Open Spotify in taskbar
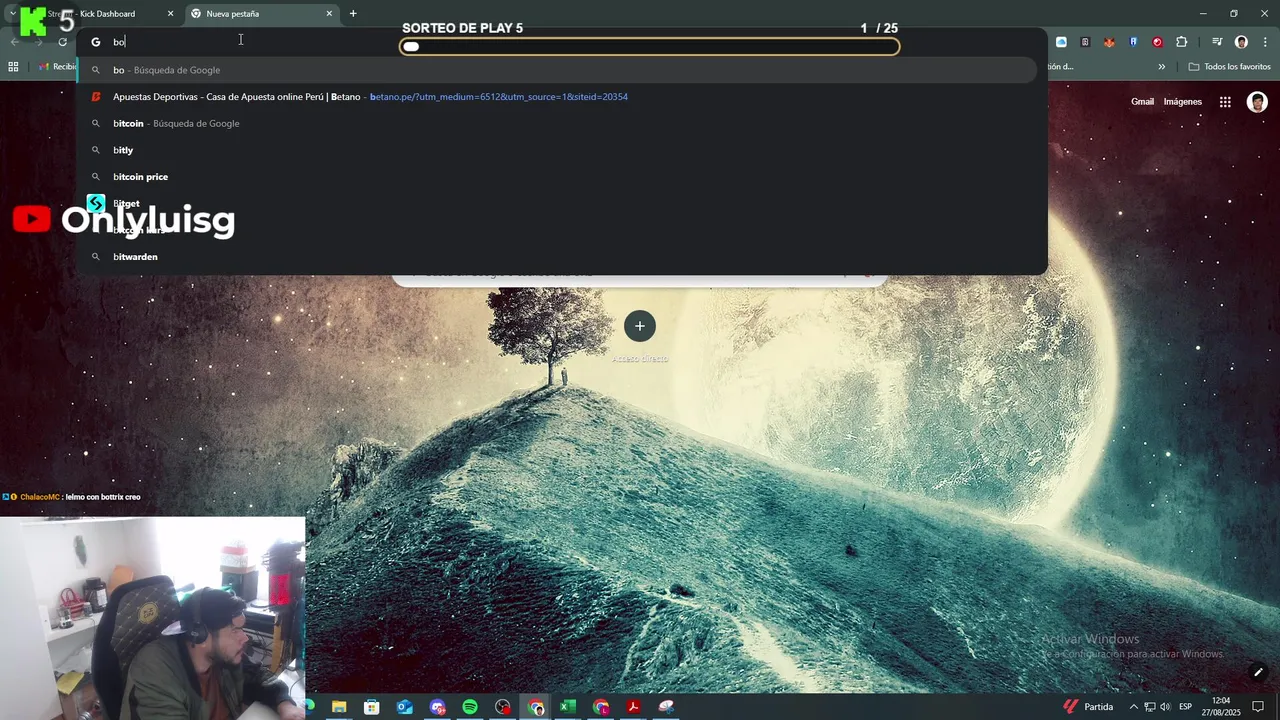The image size is (1280, 720). click(470, 707)
